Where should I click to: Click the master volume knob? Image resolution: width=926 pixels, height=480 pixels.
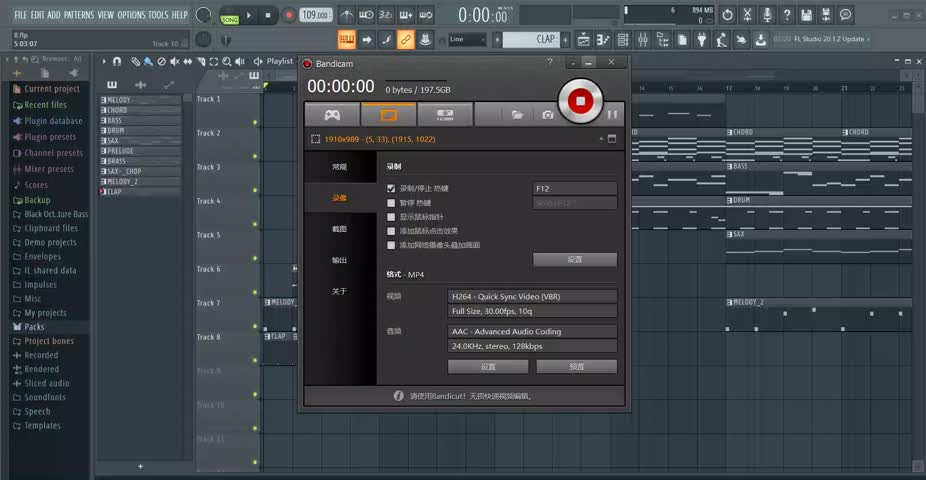coord(203,15)
